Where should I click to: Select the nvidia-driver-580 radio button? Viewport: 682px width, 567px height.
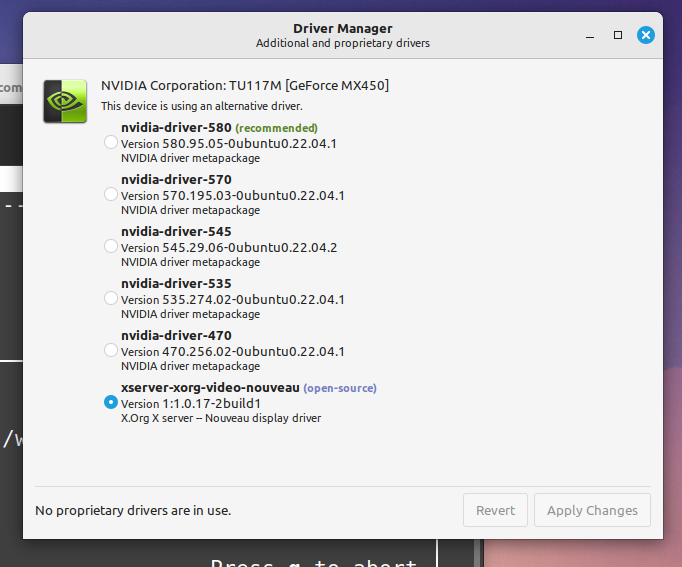111,143
